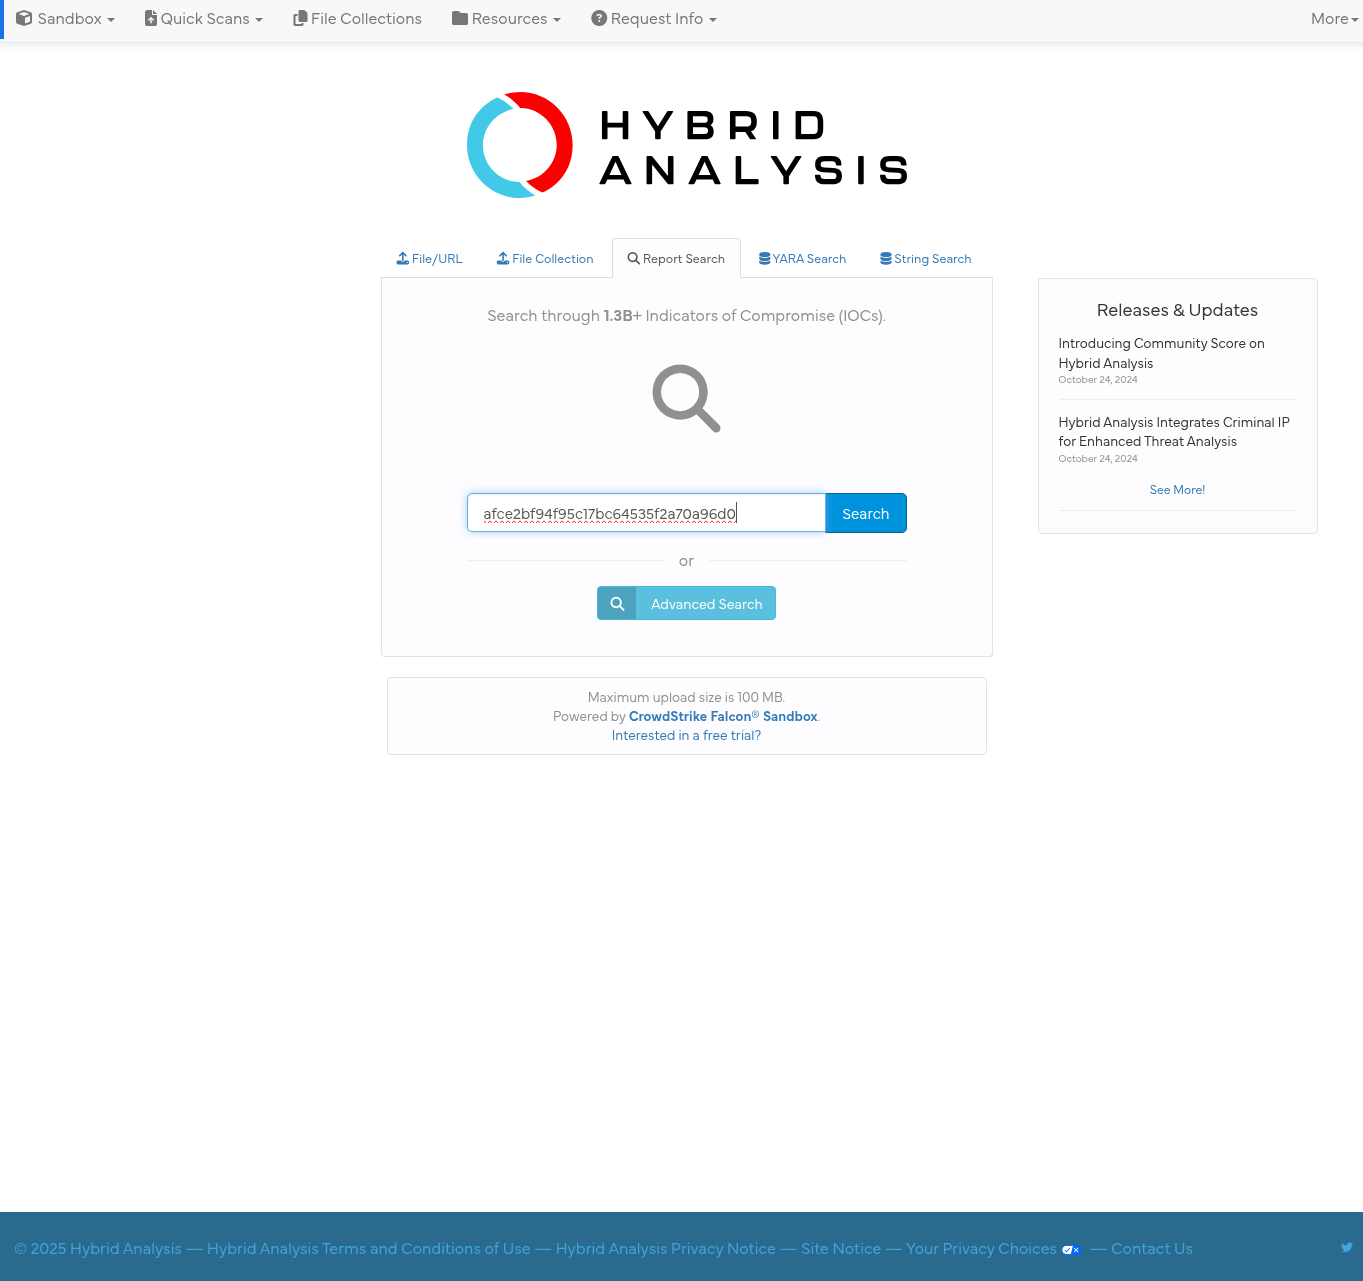Image resolution: width=1363 pixels, height=1281 pixels.
Task: Open the Contact Us footer link
Action: [x=1152, y=1249]
